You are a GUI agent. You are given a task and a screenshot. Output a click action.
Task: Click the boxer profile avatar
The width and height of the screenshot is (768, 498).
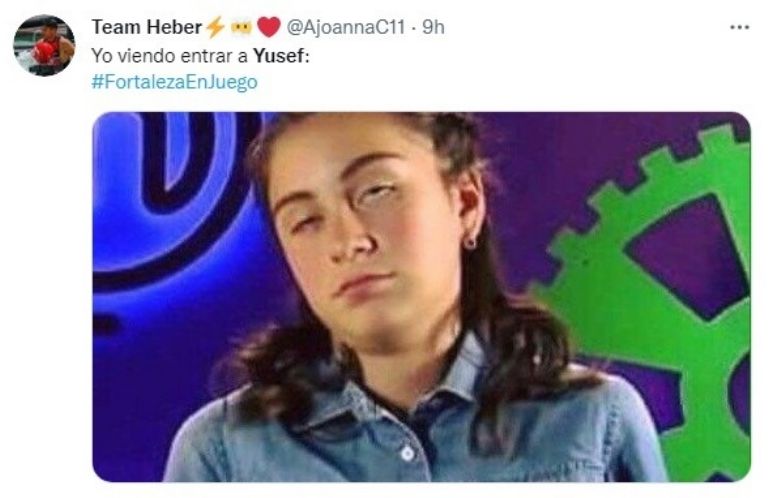44,45
